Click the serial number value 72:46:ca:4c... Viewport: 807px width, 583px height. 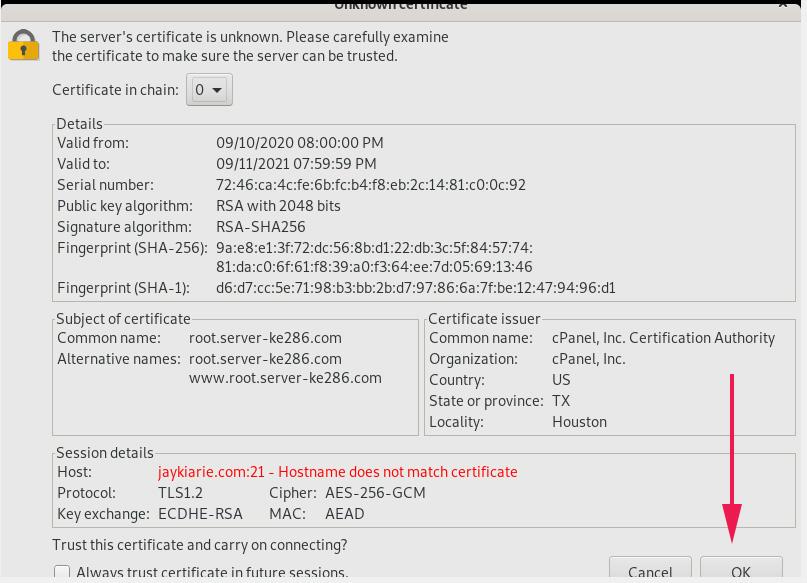point(371,185)
